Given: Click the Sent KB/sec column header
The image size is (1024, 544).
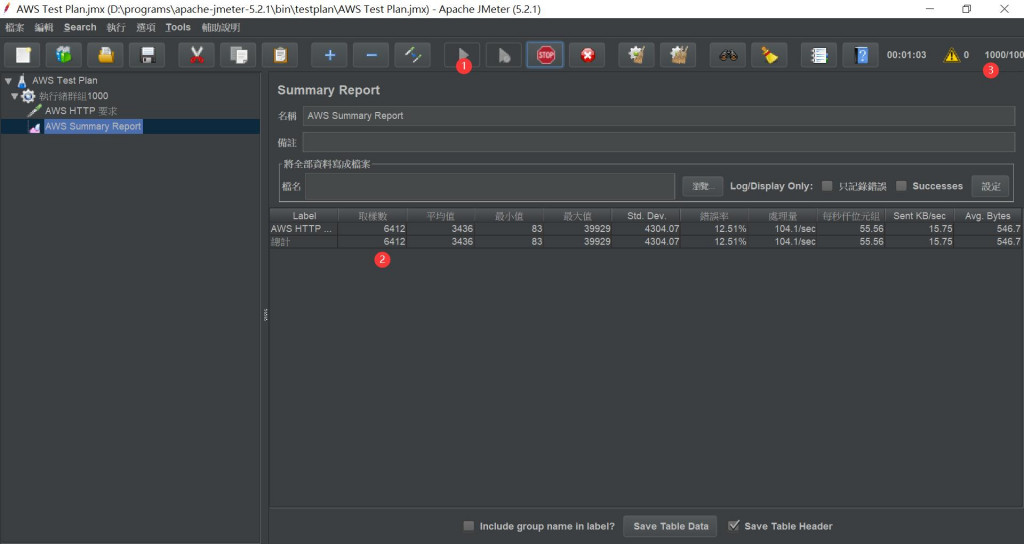Looking at the screenshot, I should pos(920,216).
